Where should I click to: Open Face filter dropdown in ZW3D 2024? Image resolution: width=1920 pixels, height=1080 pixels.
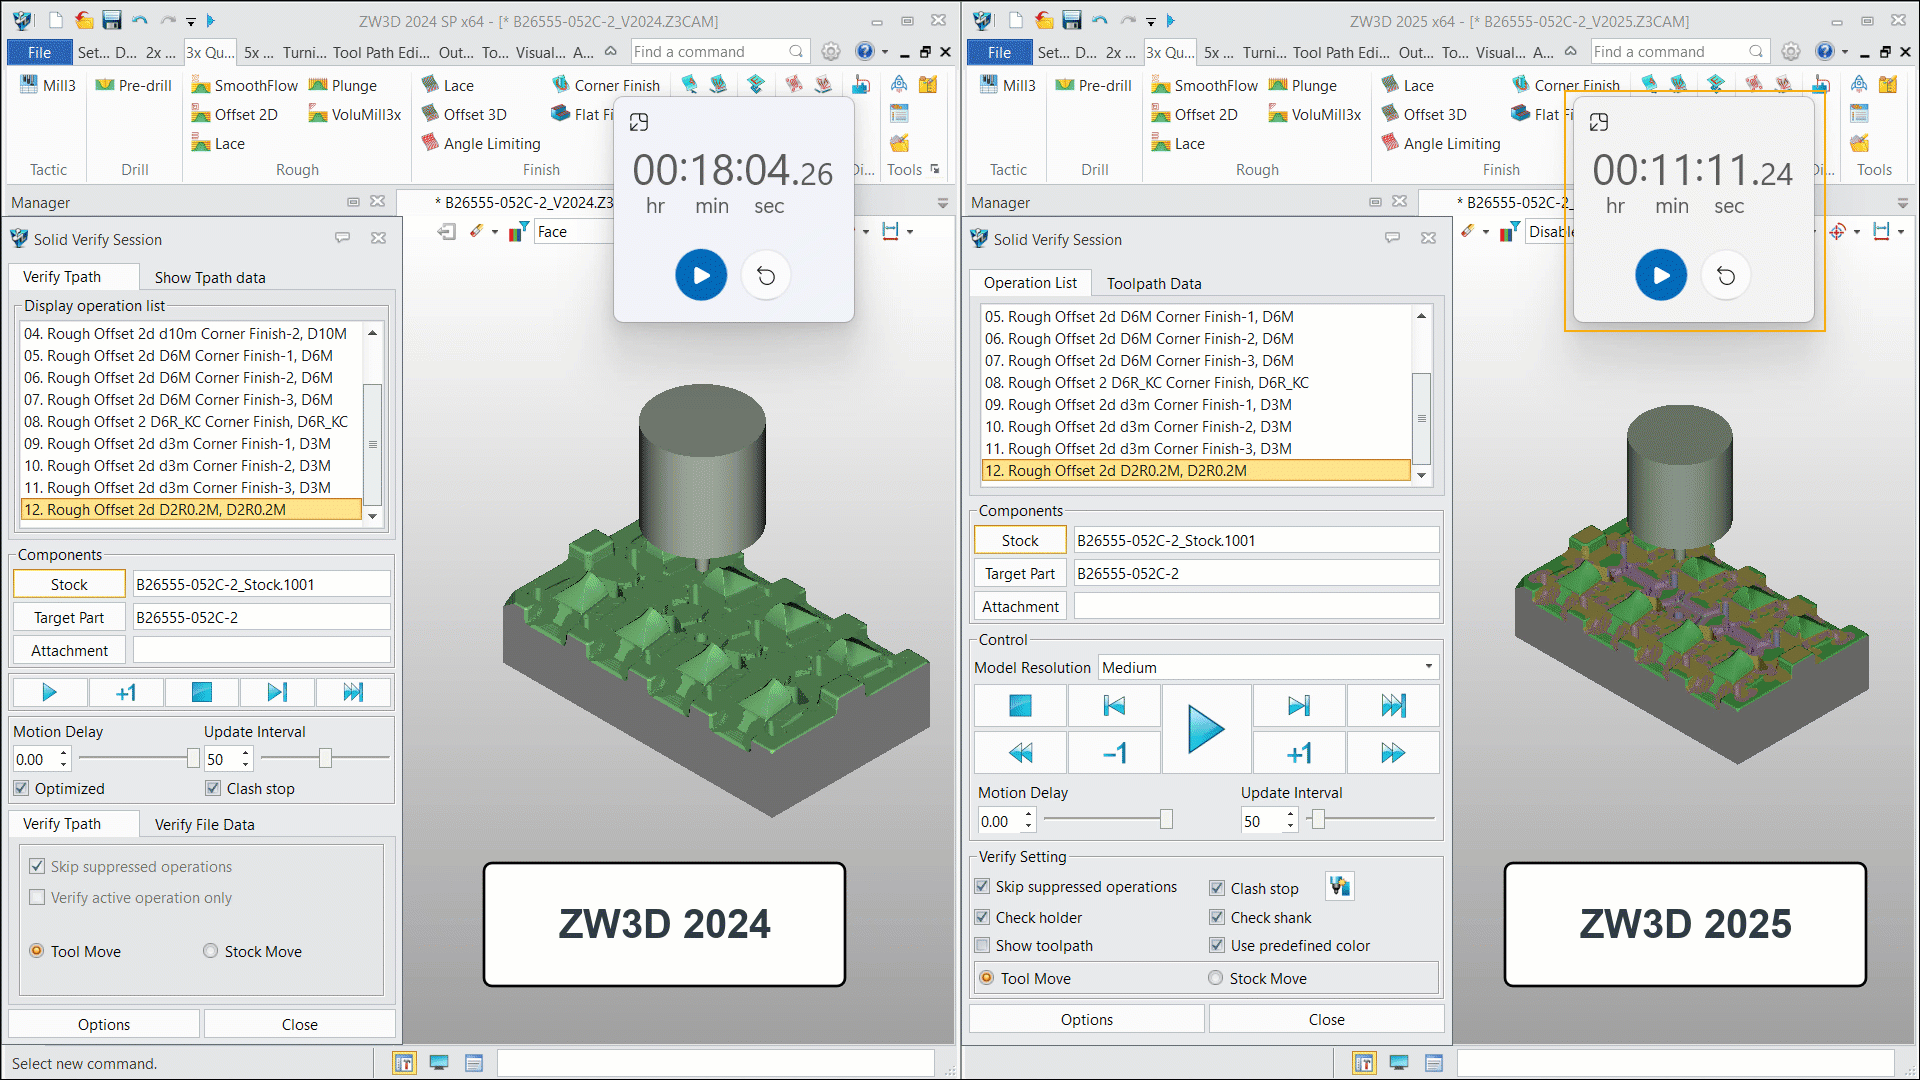pyautogui.click(x=573, y=231)
